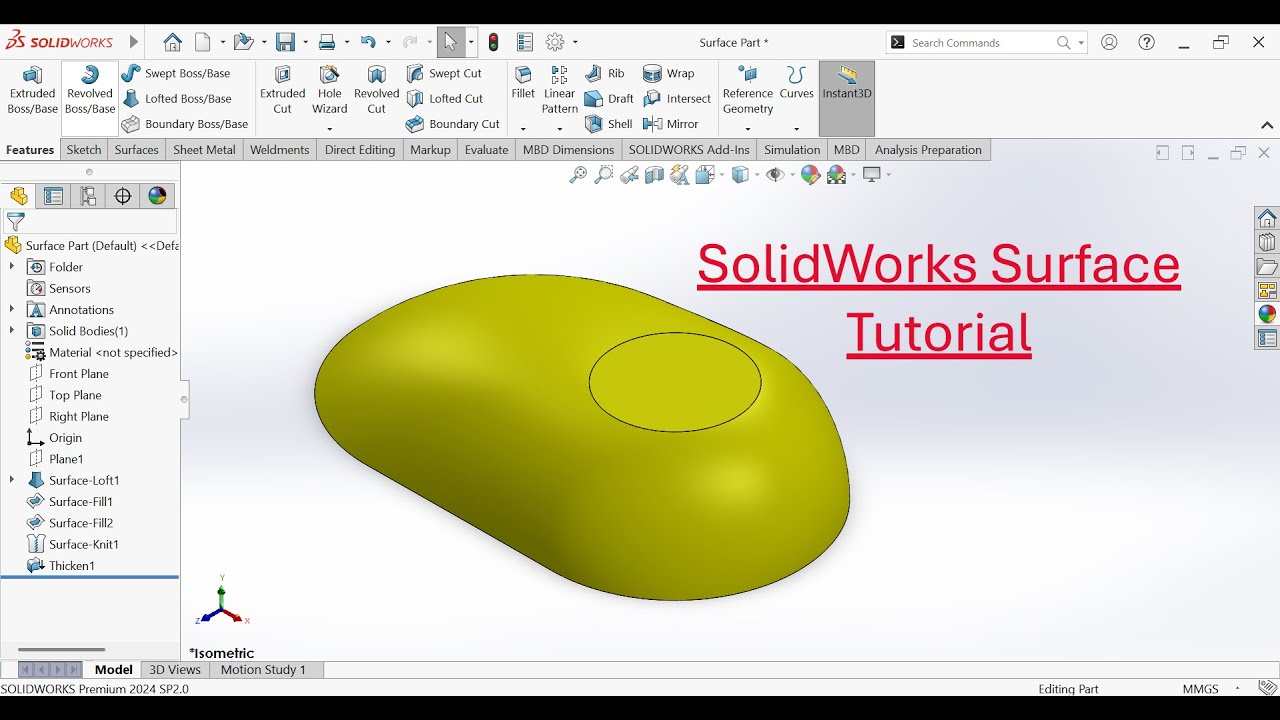The width and height of the screenshot is (1280, 720).
Task: Switch to 3D Views tab
Action: click(175, 670)
